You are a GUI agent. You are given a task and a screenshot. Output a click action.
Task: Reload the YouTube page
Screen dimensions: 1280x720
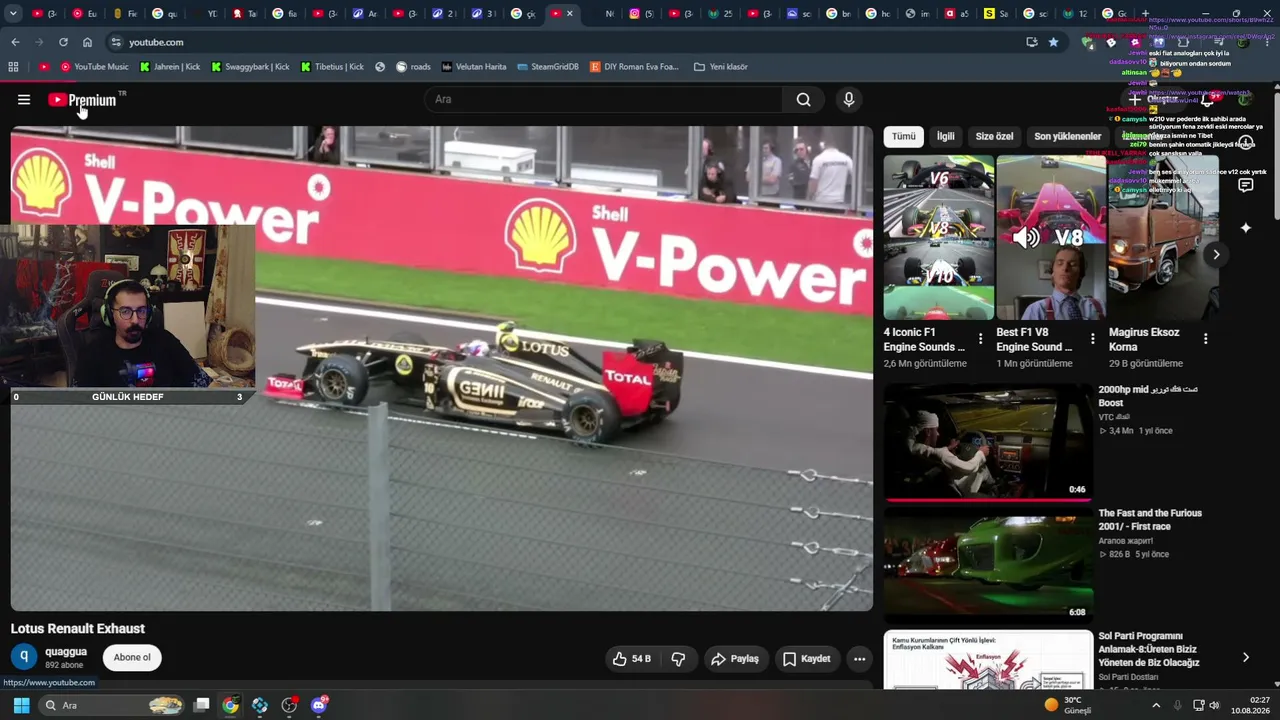pos(63,42)
